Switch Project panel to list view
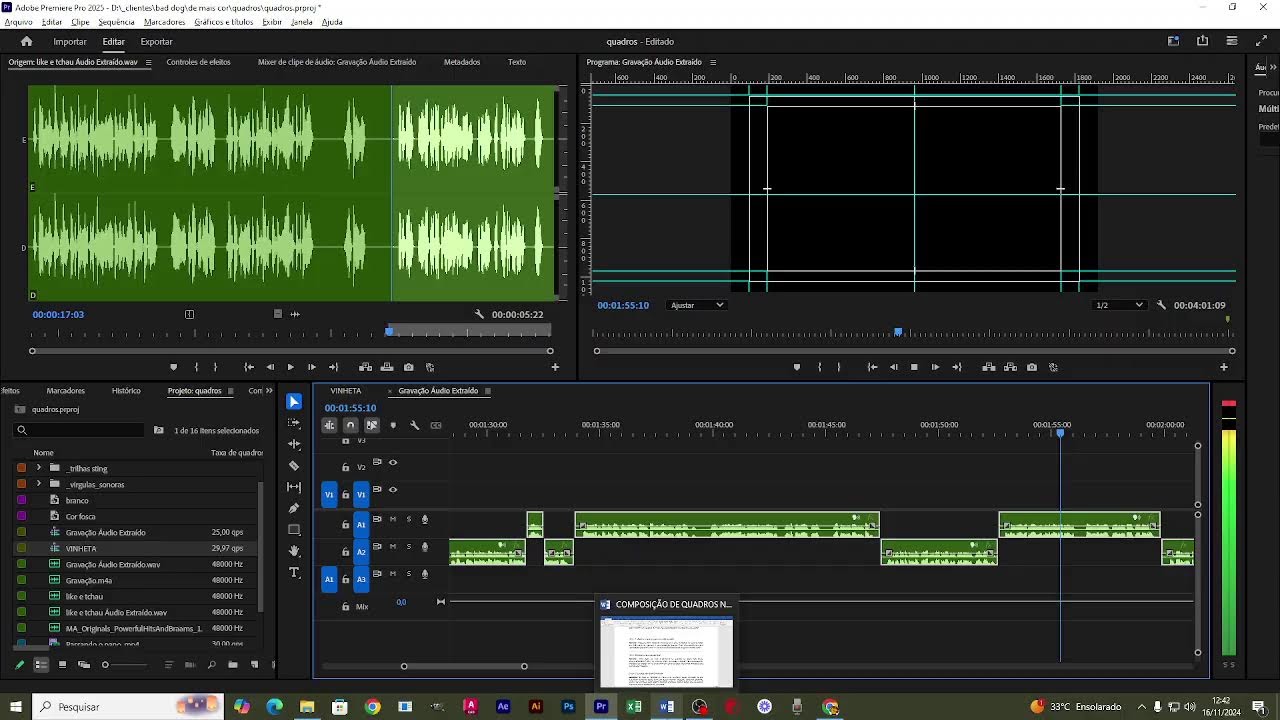The width and height of the screenshot is (1280, 720). coord(41,664)
